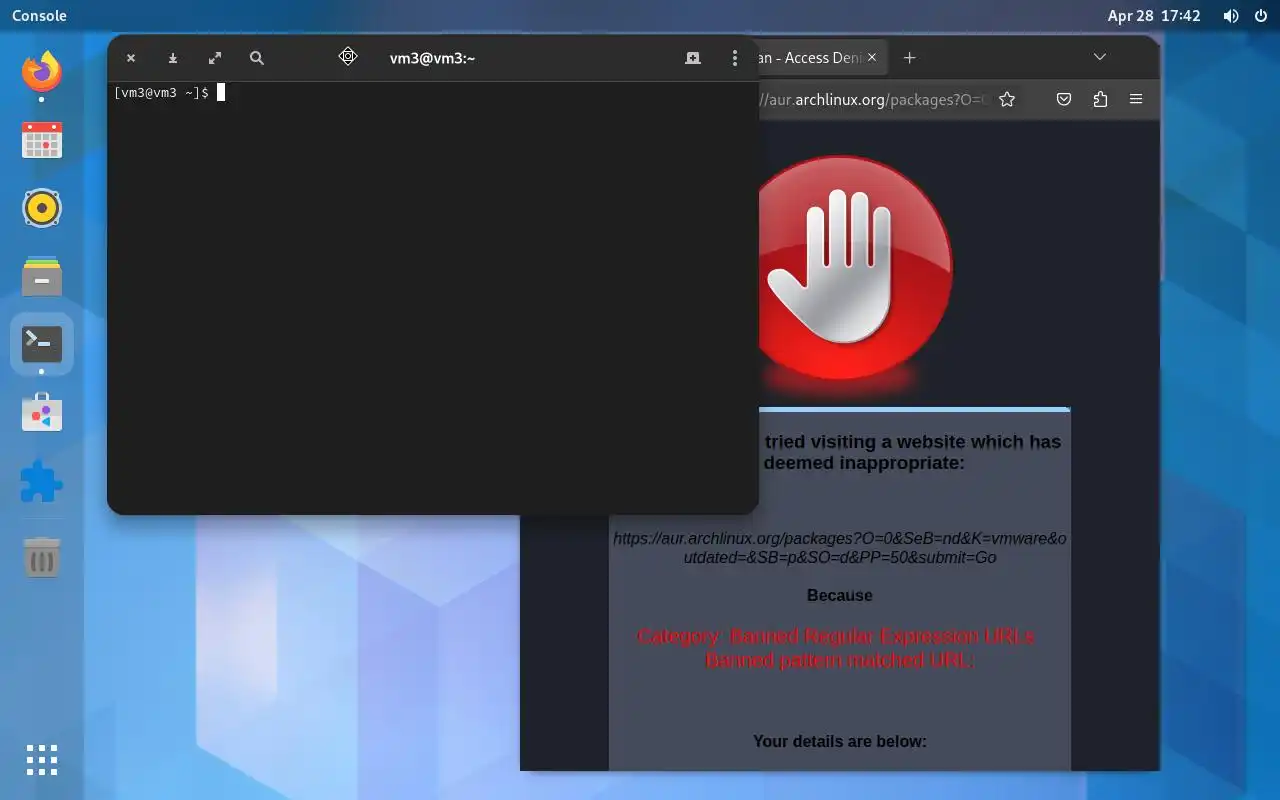
Task: Open the Trash in the dock
Action: pyautogui.click(x=41, y=557)
